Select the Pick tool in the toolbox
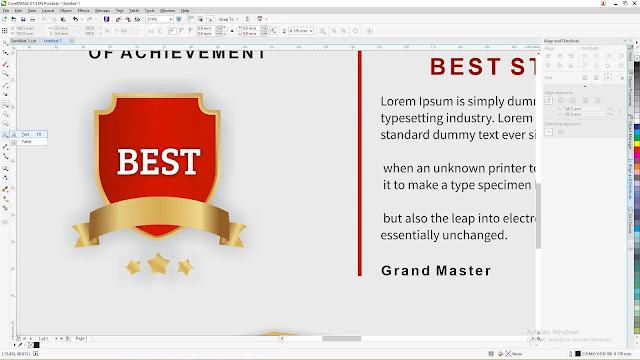The width and height of the screenshot is (640, 360). tap(5, 43)
